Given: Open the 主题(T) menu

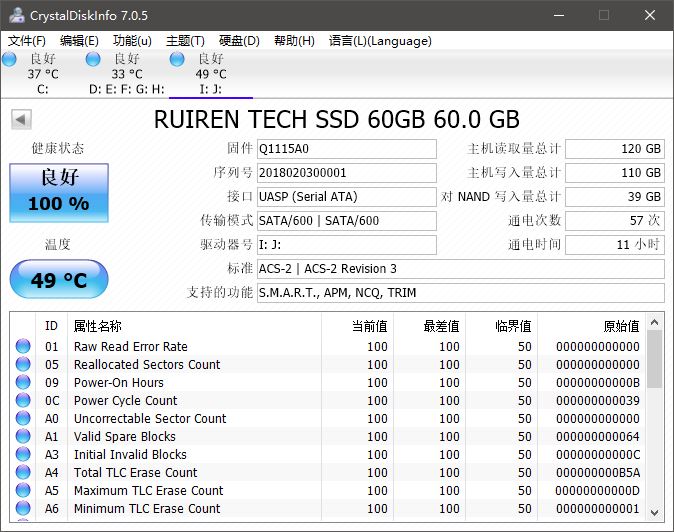Looking at the screenshot, I should click(185, 41).
